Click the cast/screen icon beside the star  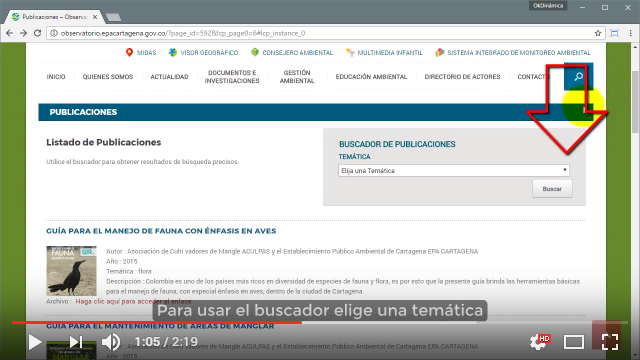pos(614,33)
